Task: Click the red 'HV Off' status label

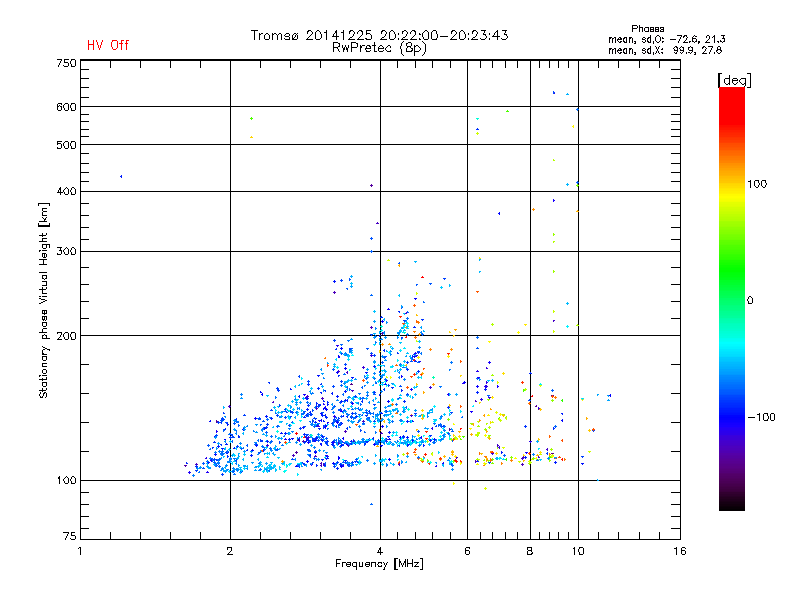Action: pos(108,45)
